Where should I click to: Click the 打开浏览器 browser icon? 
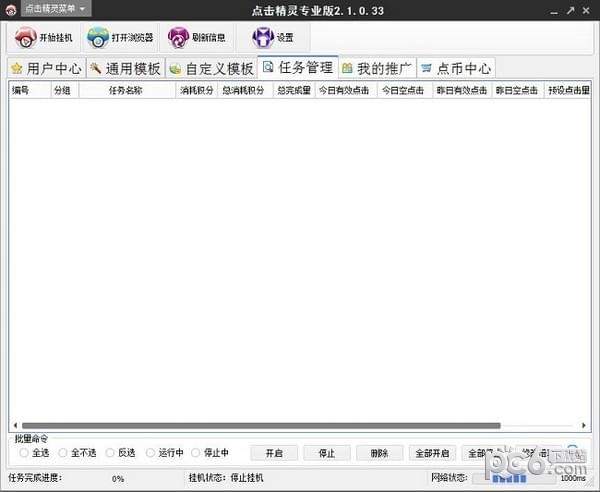[x=98, y=38]
